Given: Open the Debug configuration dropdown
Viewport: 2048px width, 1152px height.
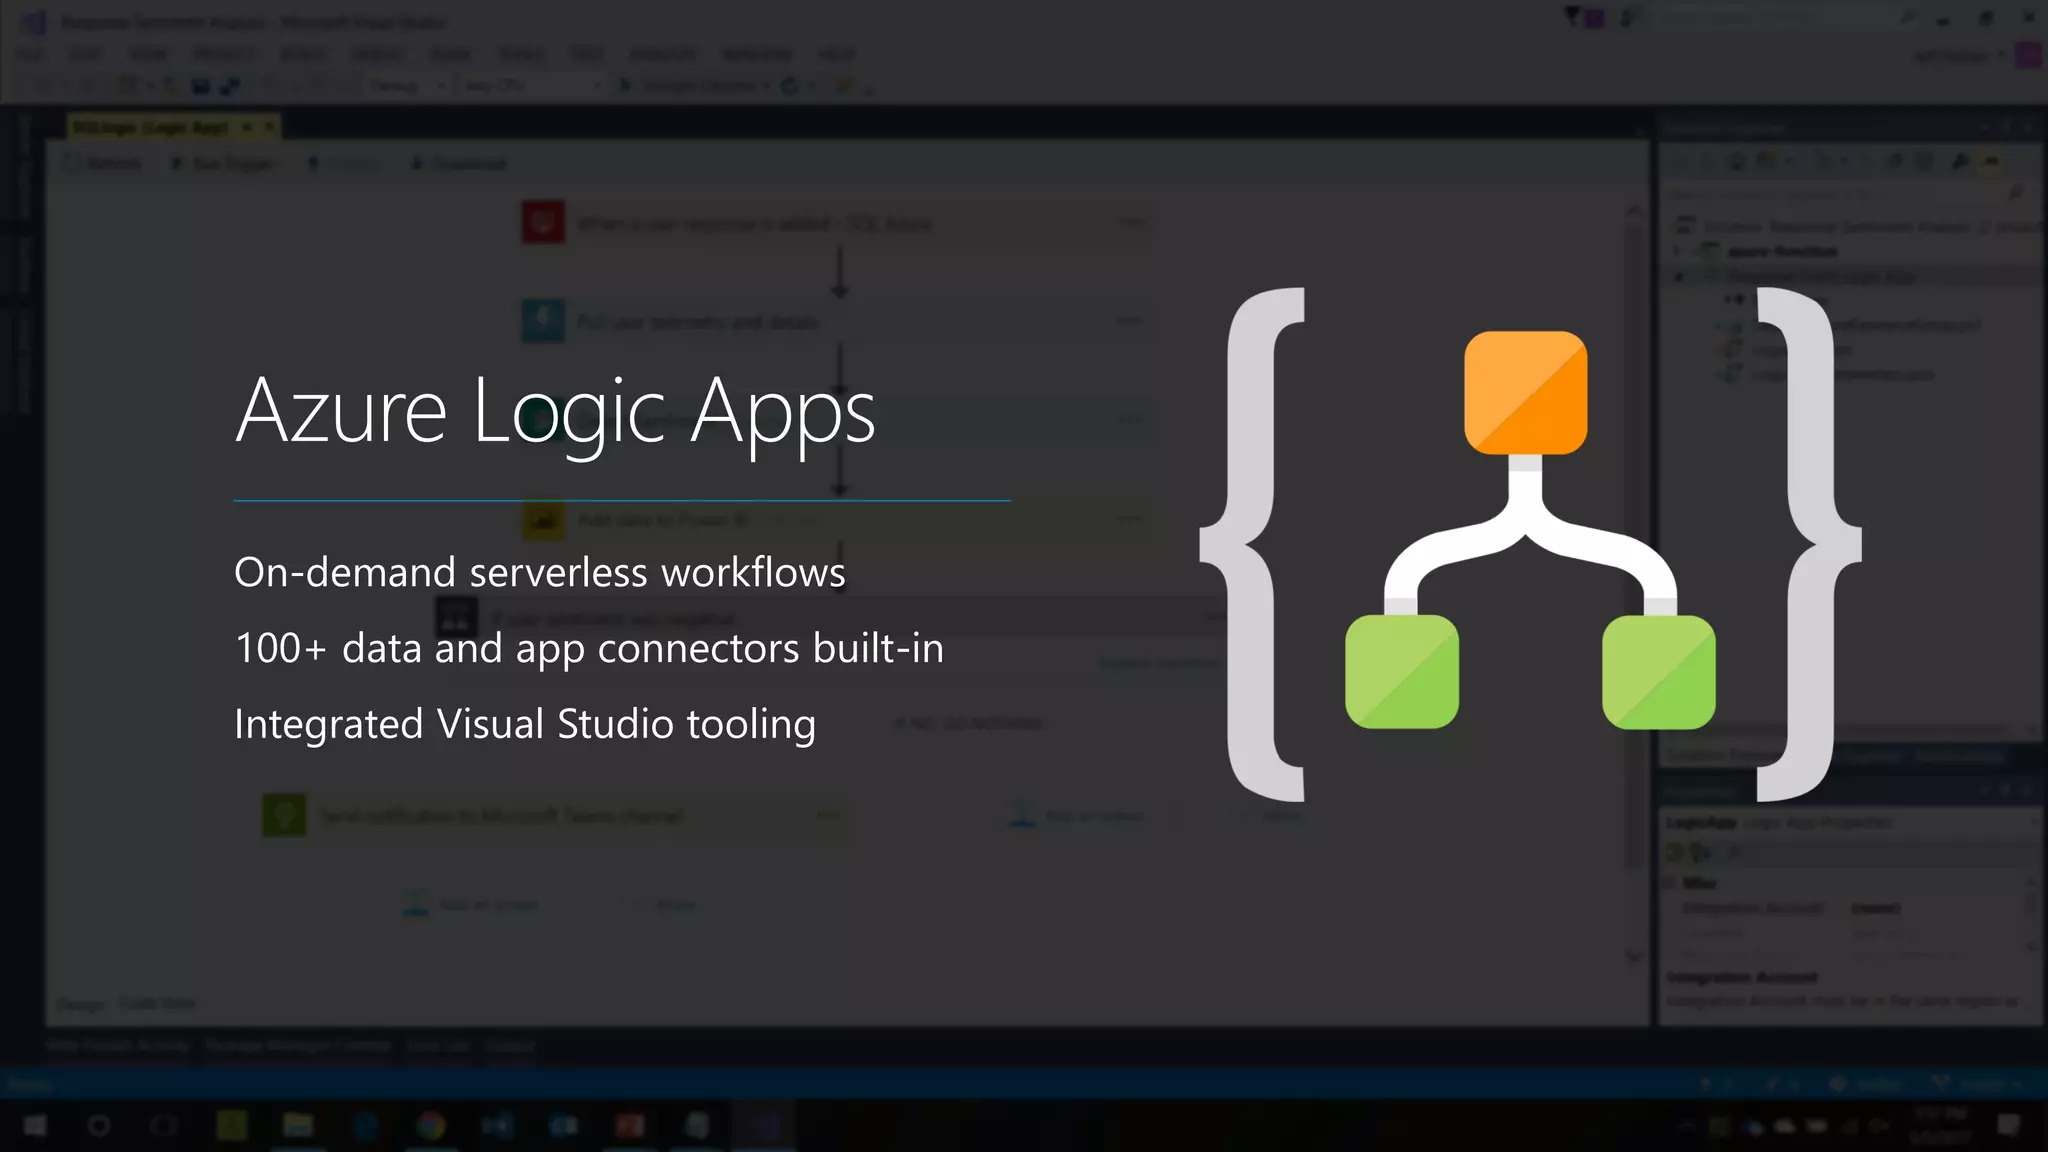Looking at the screenshot, I should 408,86.
